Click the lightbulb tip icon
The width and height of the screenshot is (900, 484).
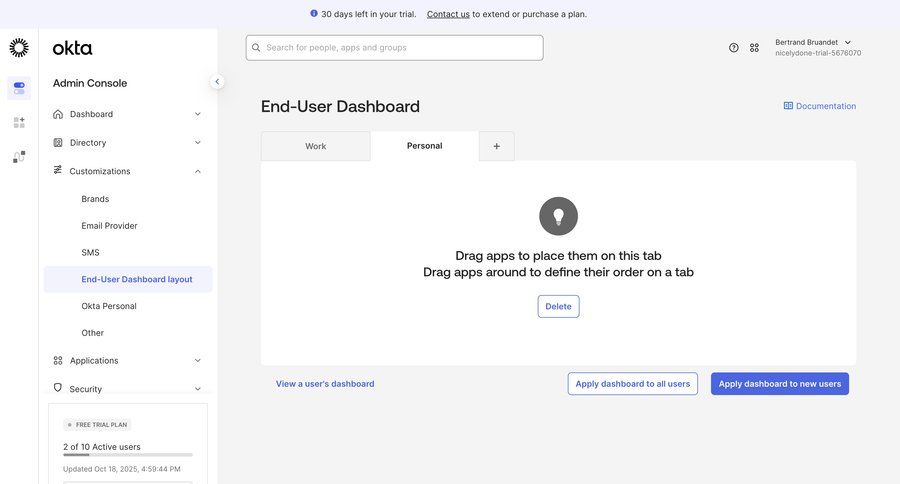(x=558, y=216)
